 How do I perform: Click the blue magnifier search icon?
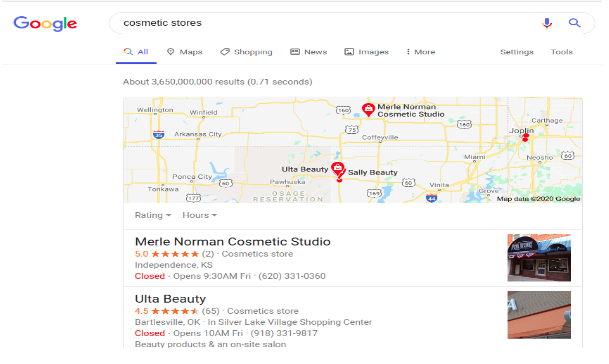pos(574,23)
